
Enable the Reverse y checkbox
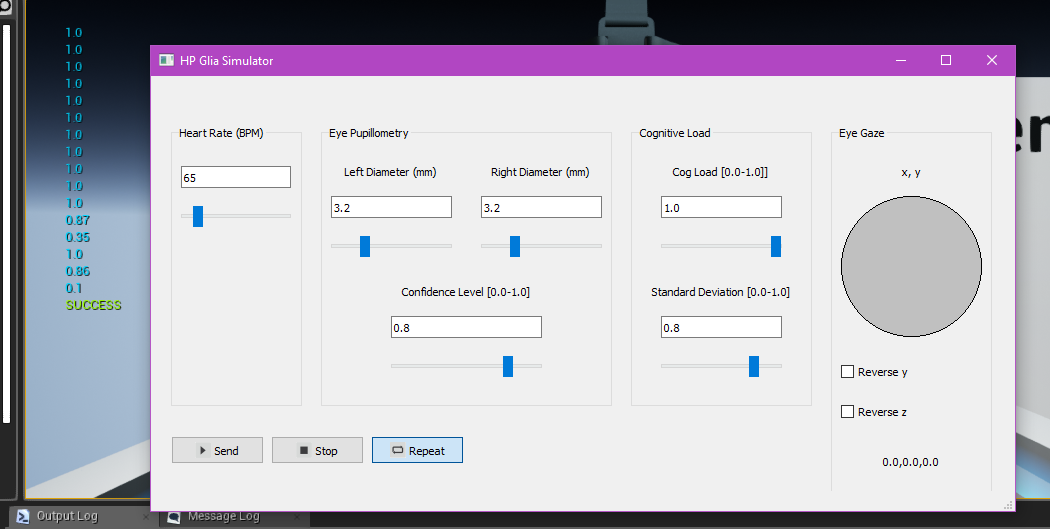[848, 372]
